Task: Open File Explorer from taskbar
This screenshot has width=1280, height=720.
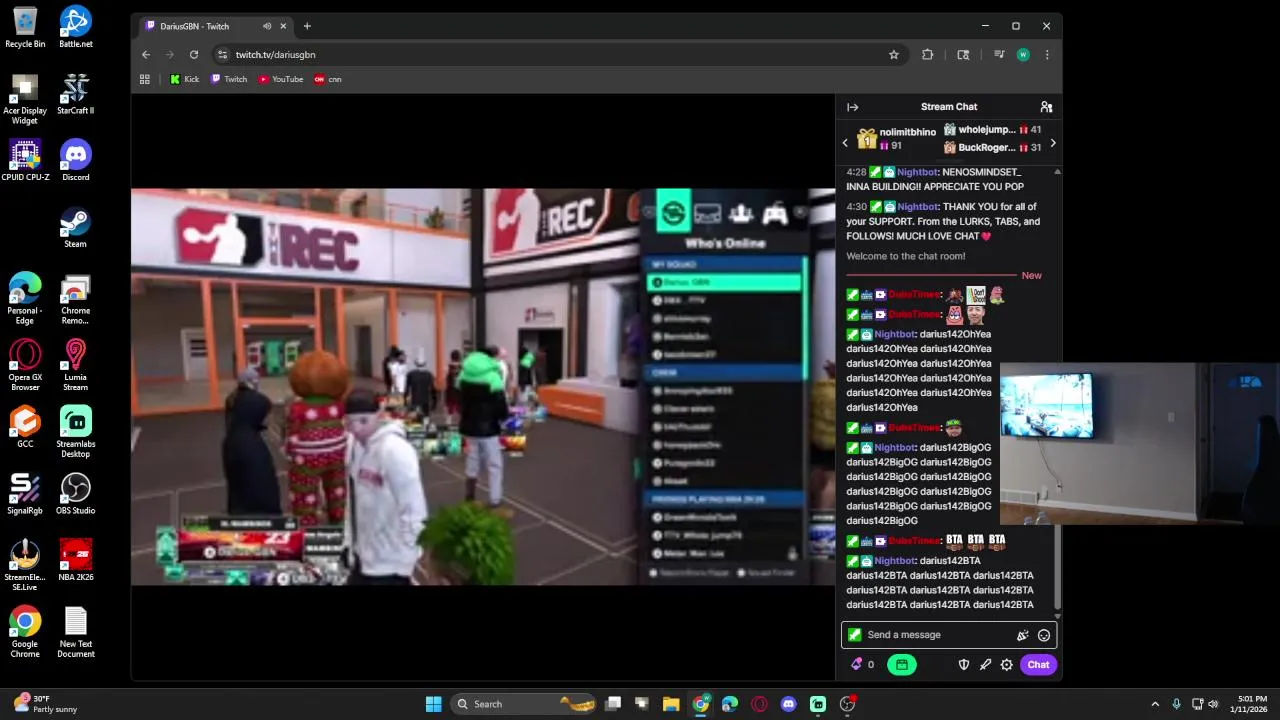Action: [x=671, y=704]
